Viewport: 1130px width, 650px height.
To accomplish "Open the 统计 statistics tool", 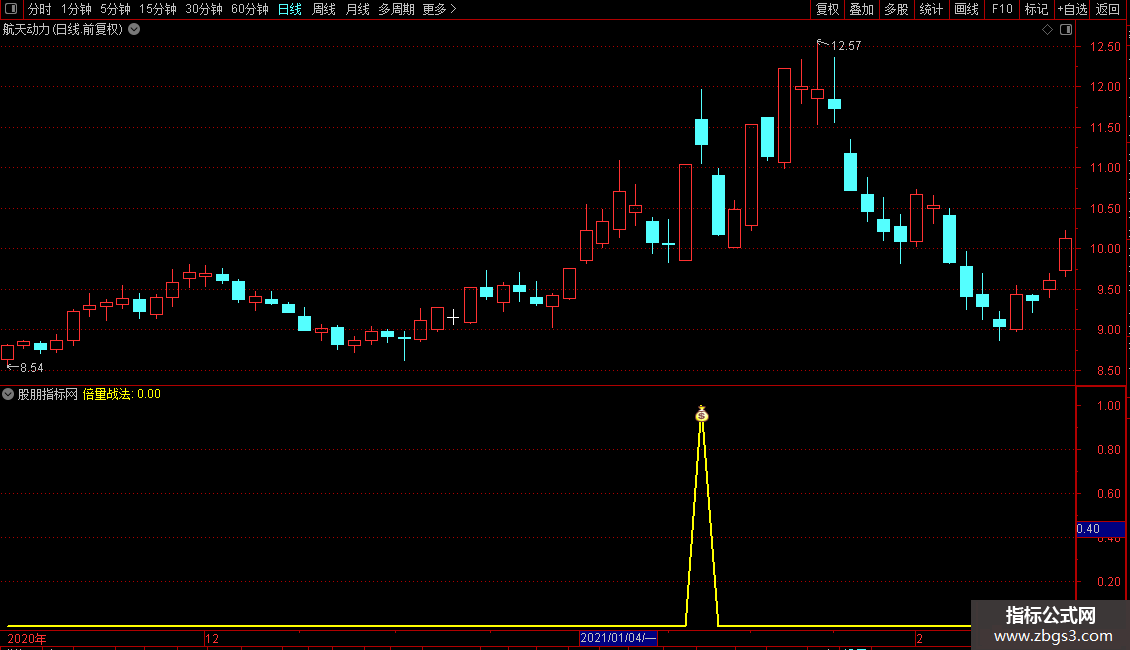I will tap(931, 9).
